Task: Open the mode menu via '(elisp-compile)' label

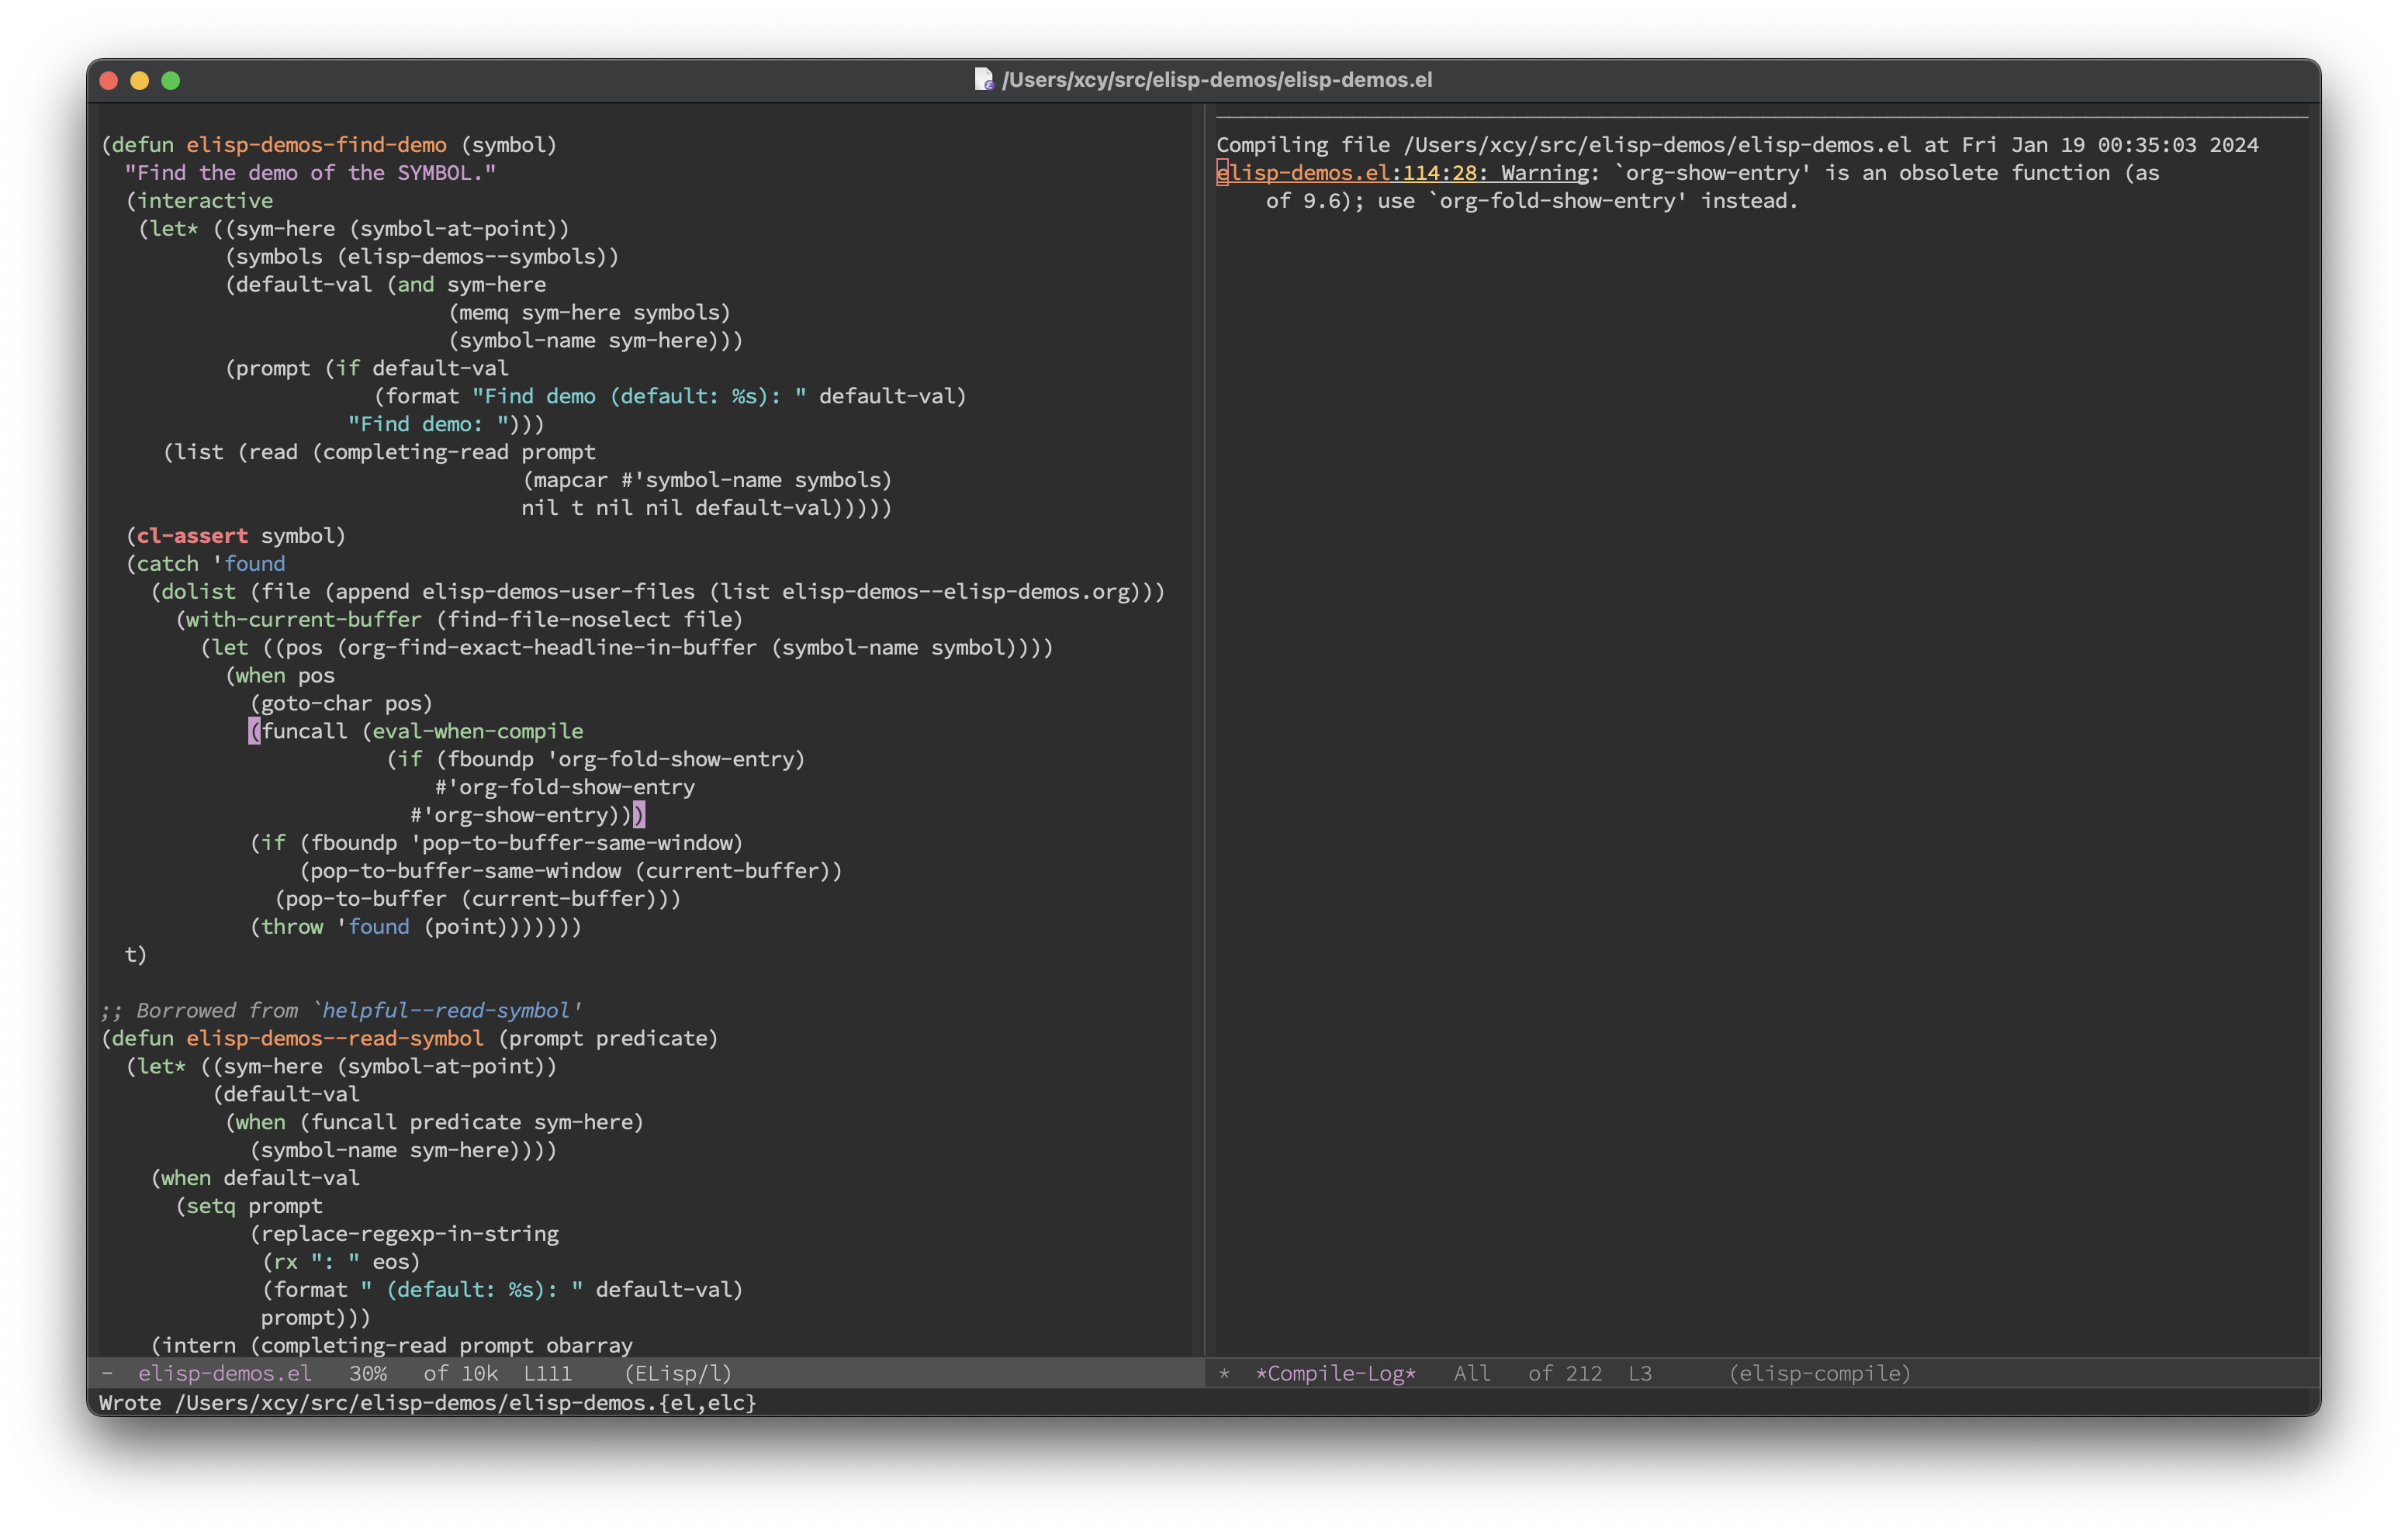Action: pos(1818,1373)
